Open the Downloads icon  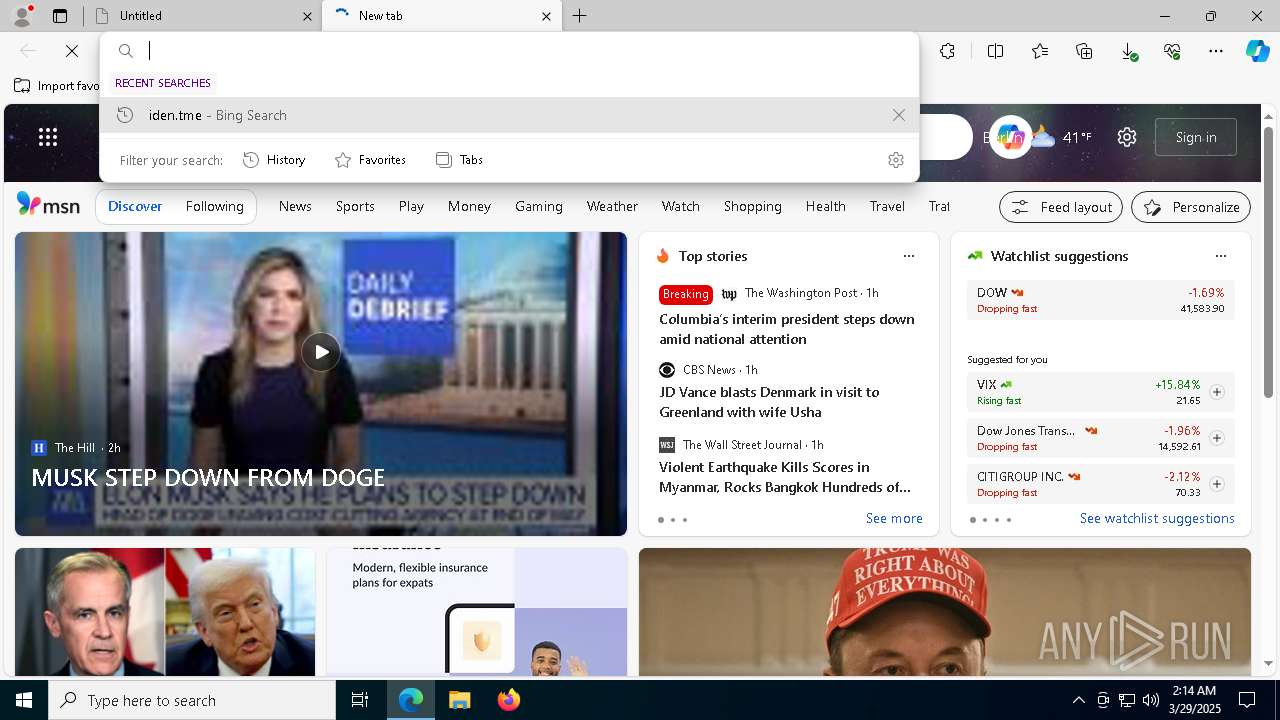pyautogui.click(x=1128, y=51)
